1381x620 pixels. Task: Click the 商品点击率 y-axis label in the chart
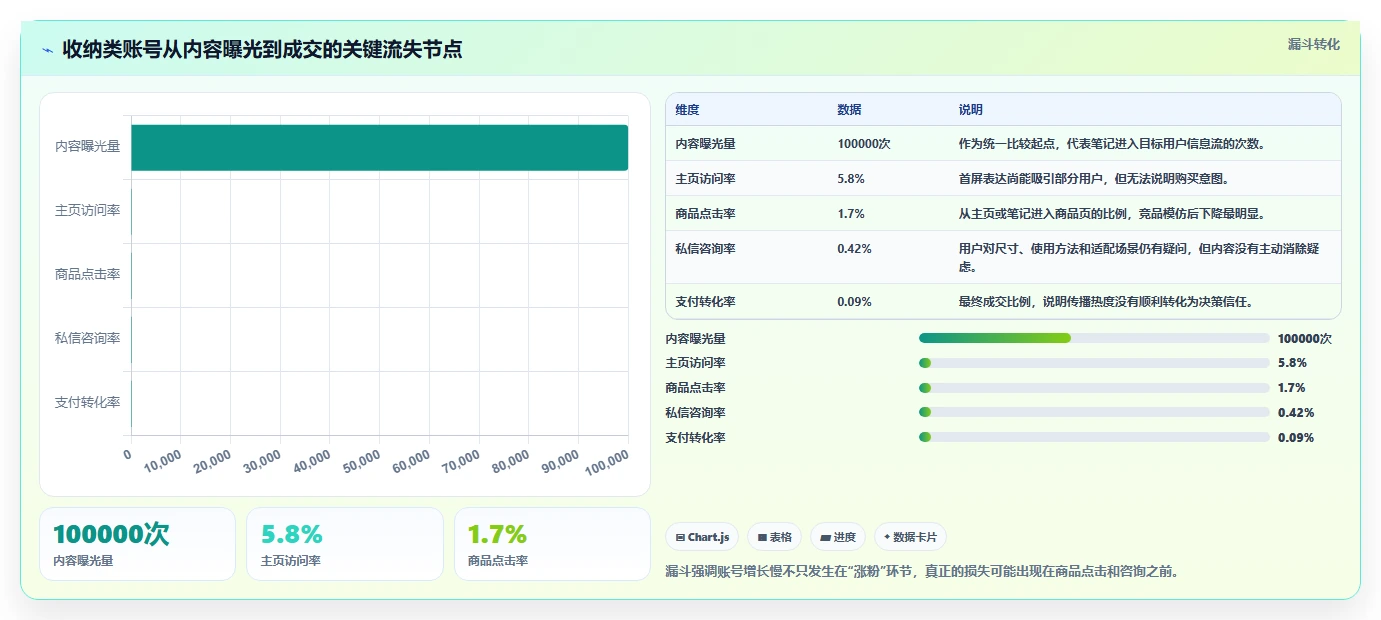[x=87, y=275]
